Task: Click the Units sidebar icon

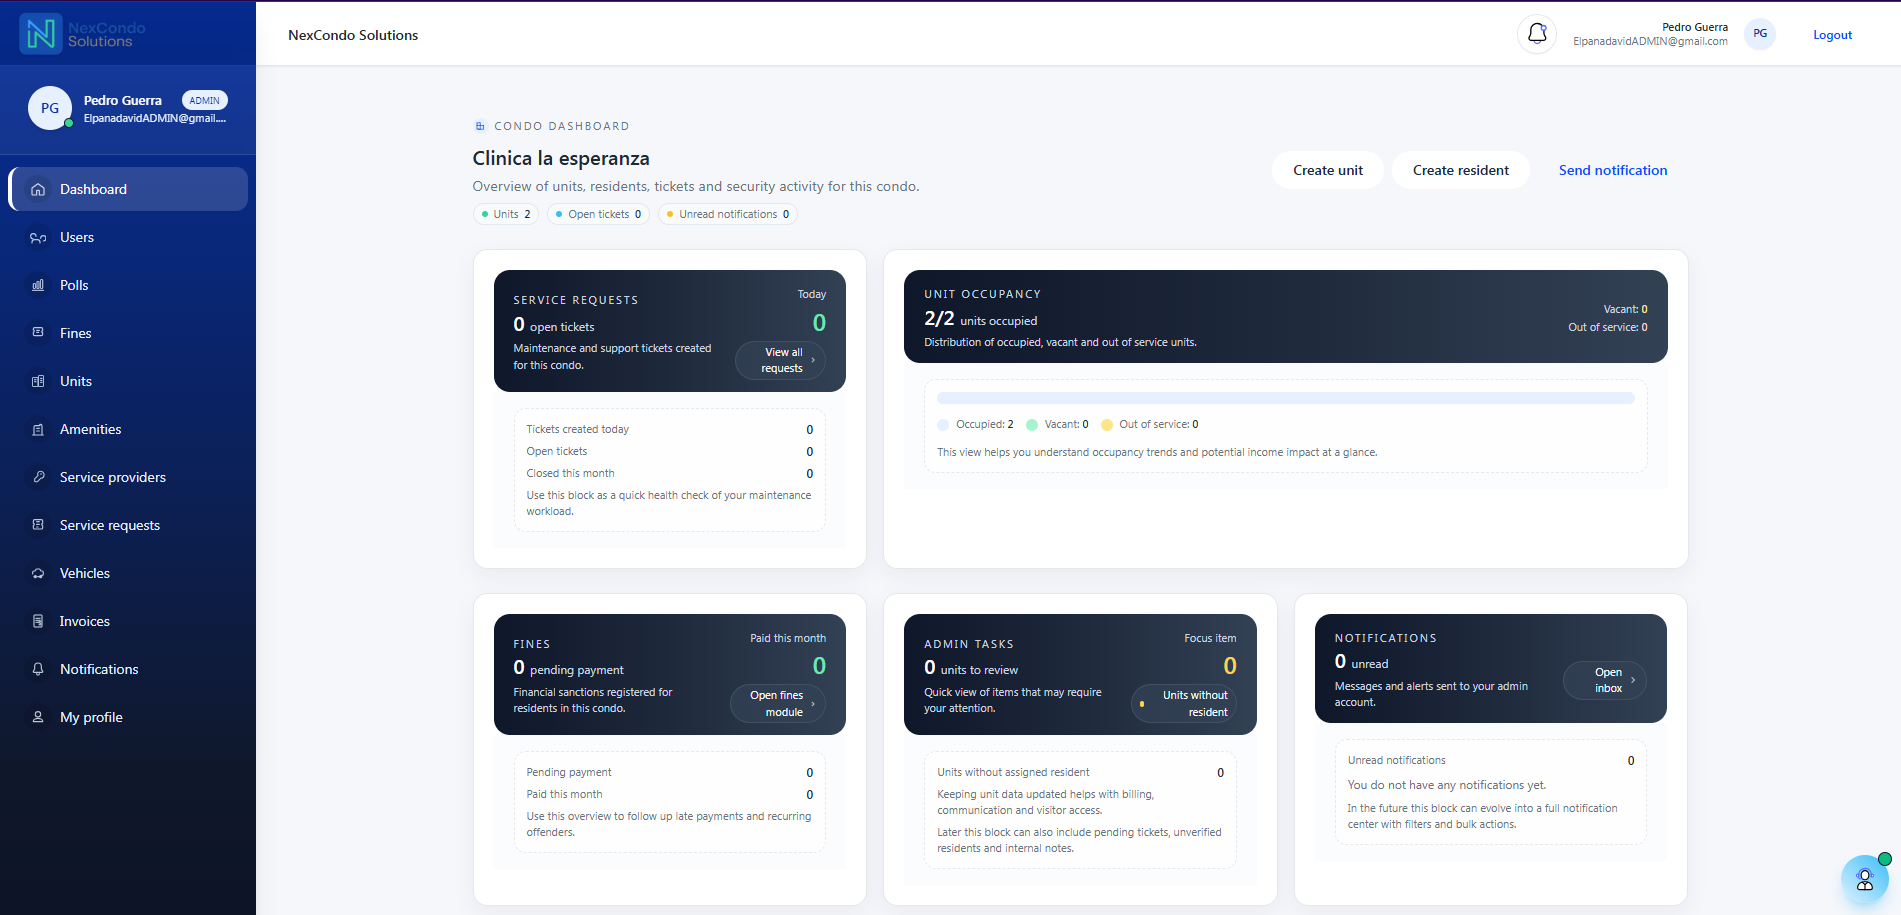Action: tap(36, 381)
